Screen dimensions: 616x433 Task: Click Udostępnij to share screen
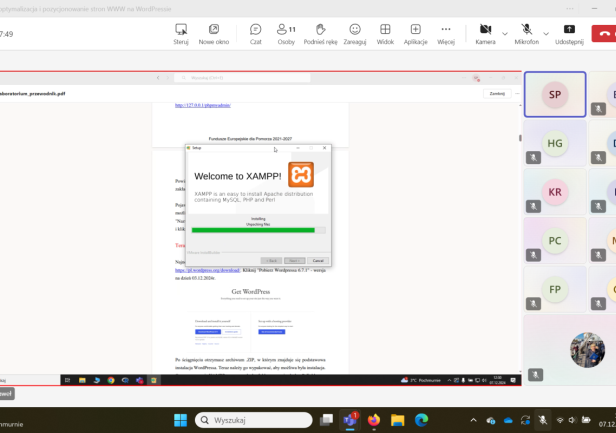pos(569,34)
